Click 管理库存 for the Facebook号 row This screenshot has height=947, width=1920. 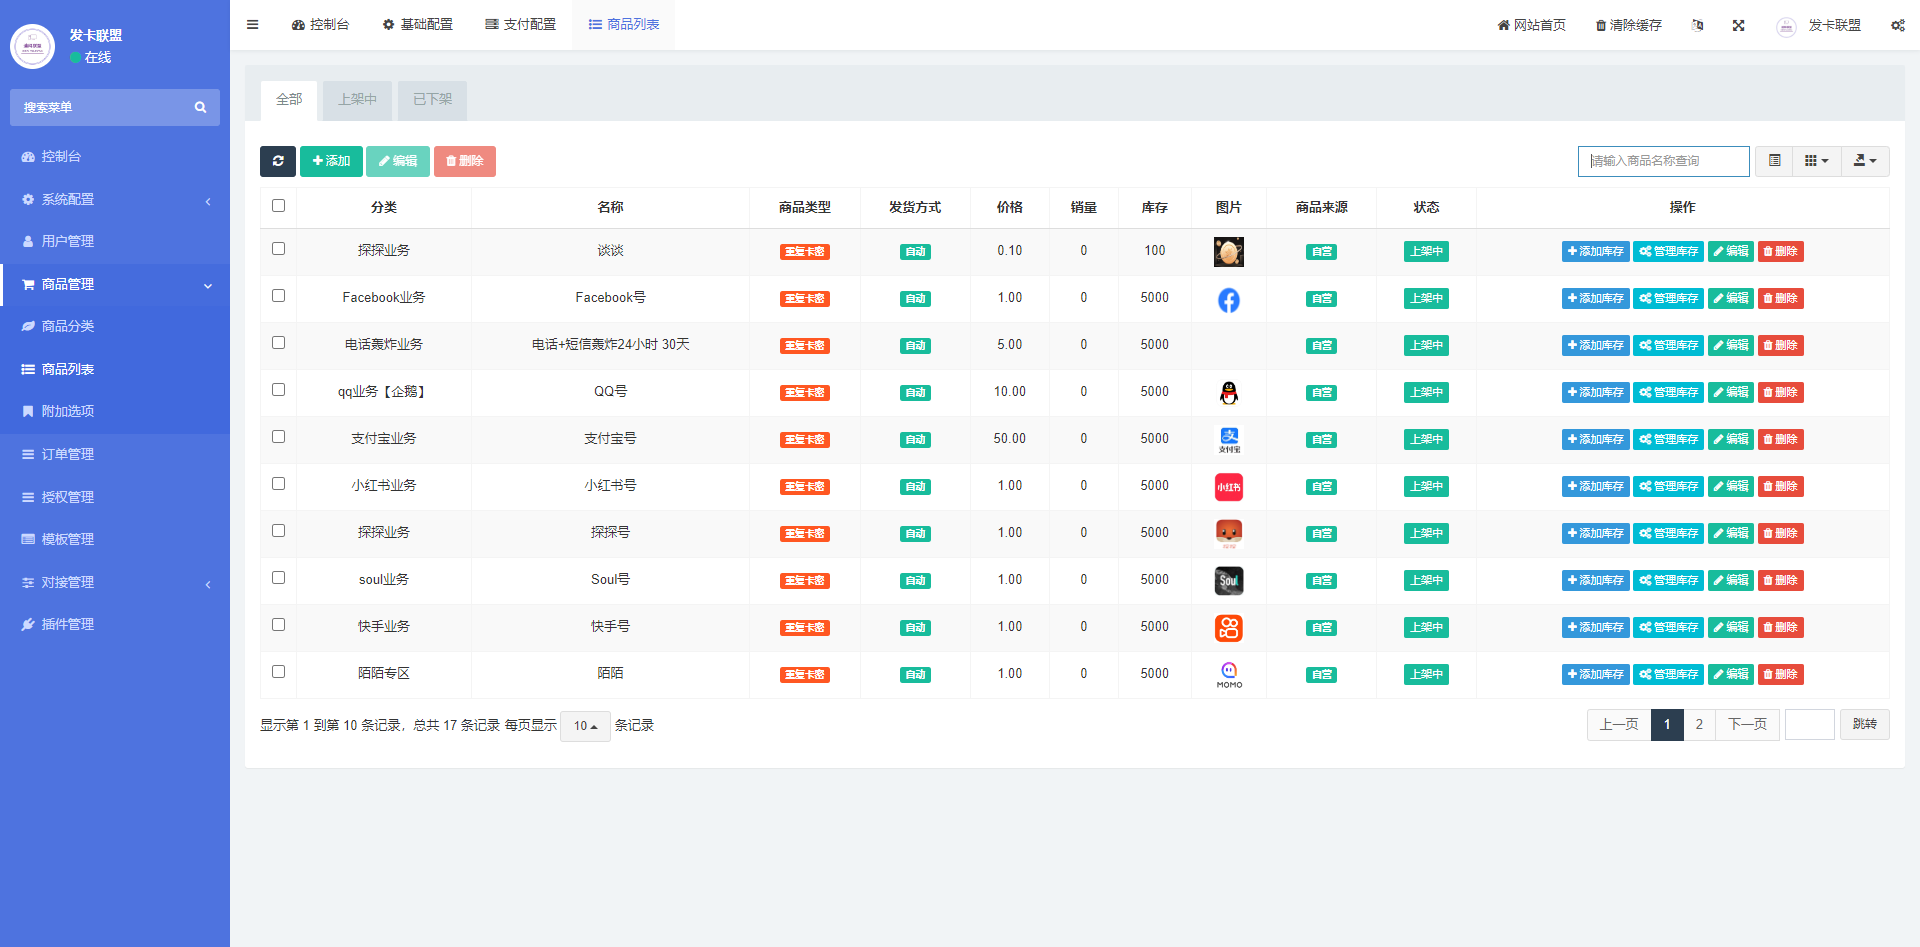pos(1668,299)
